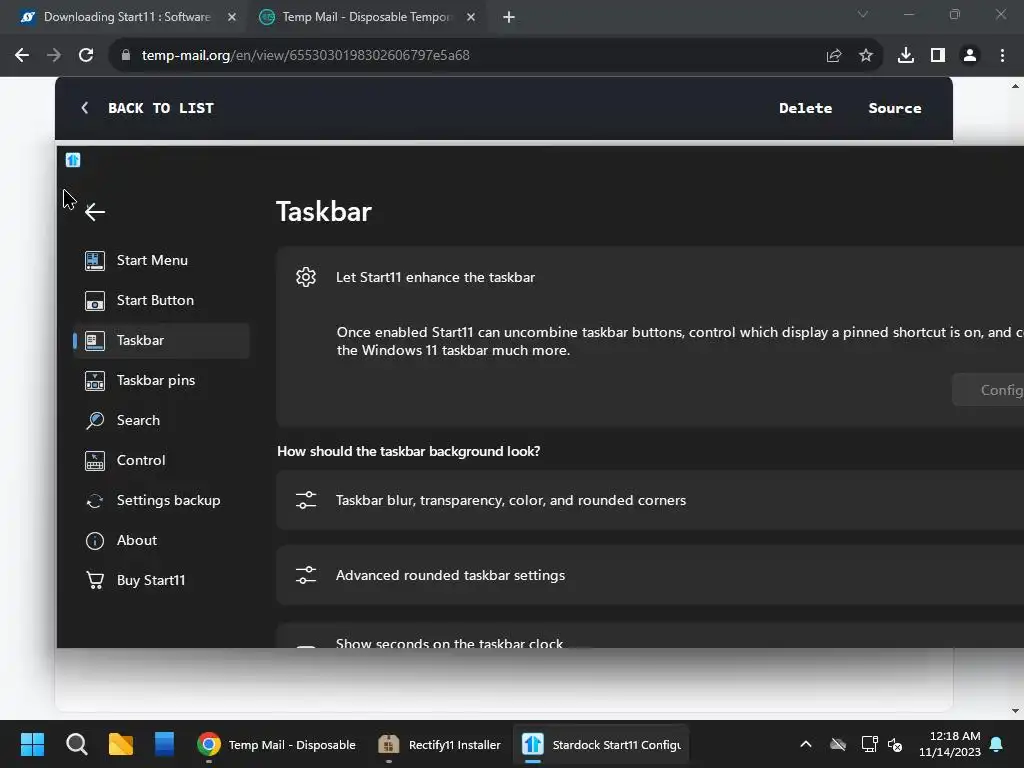Click sliders icon for Advanced rounded taskbar
This screenshot has width=1024, height=768.
pos(306,575)
